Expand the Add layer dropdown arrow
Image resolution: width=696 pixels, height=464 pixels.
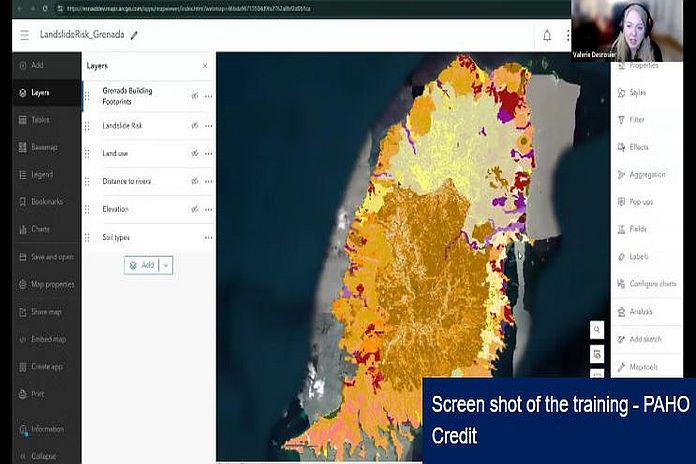click(166, 265)
